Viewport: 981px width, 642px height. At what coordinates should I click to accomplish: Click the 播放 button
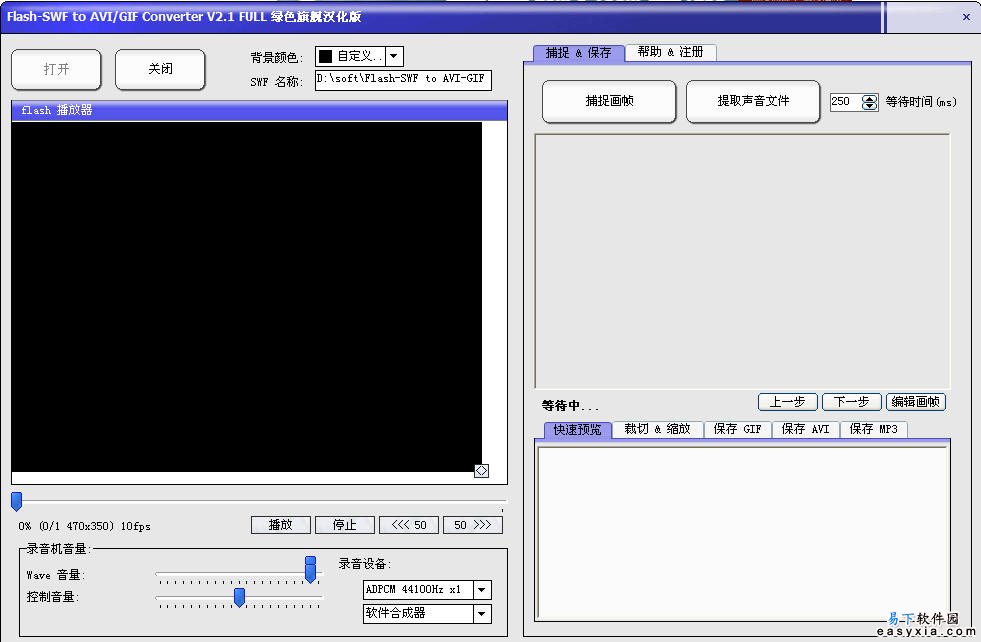point(280,525)
